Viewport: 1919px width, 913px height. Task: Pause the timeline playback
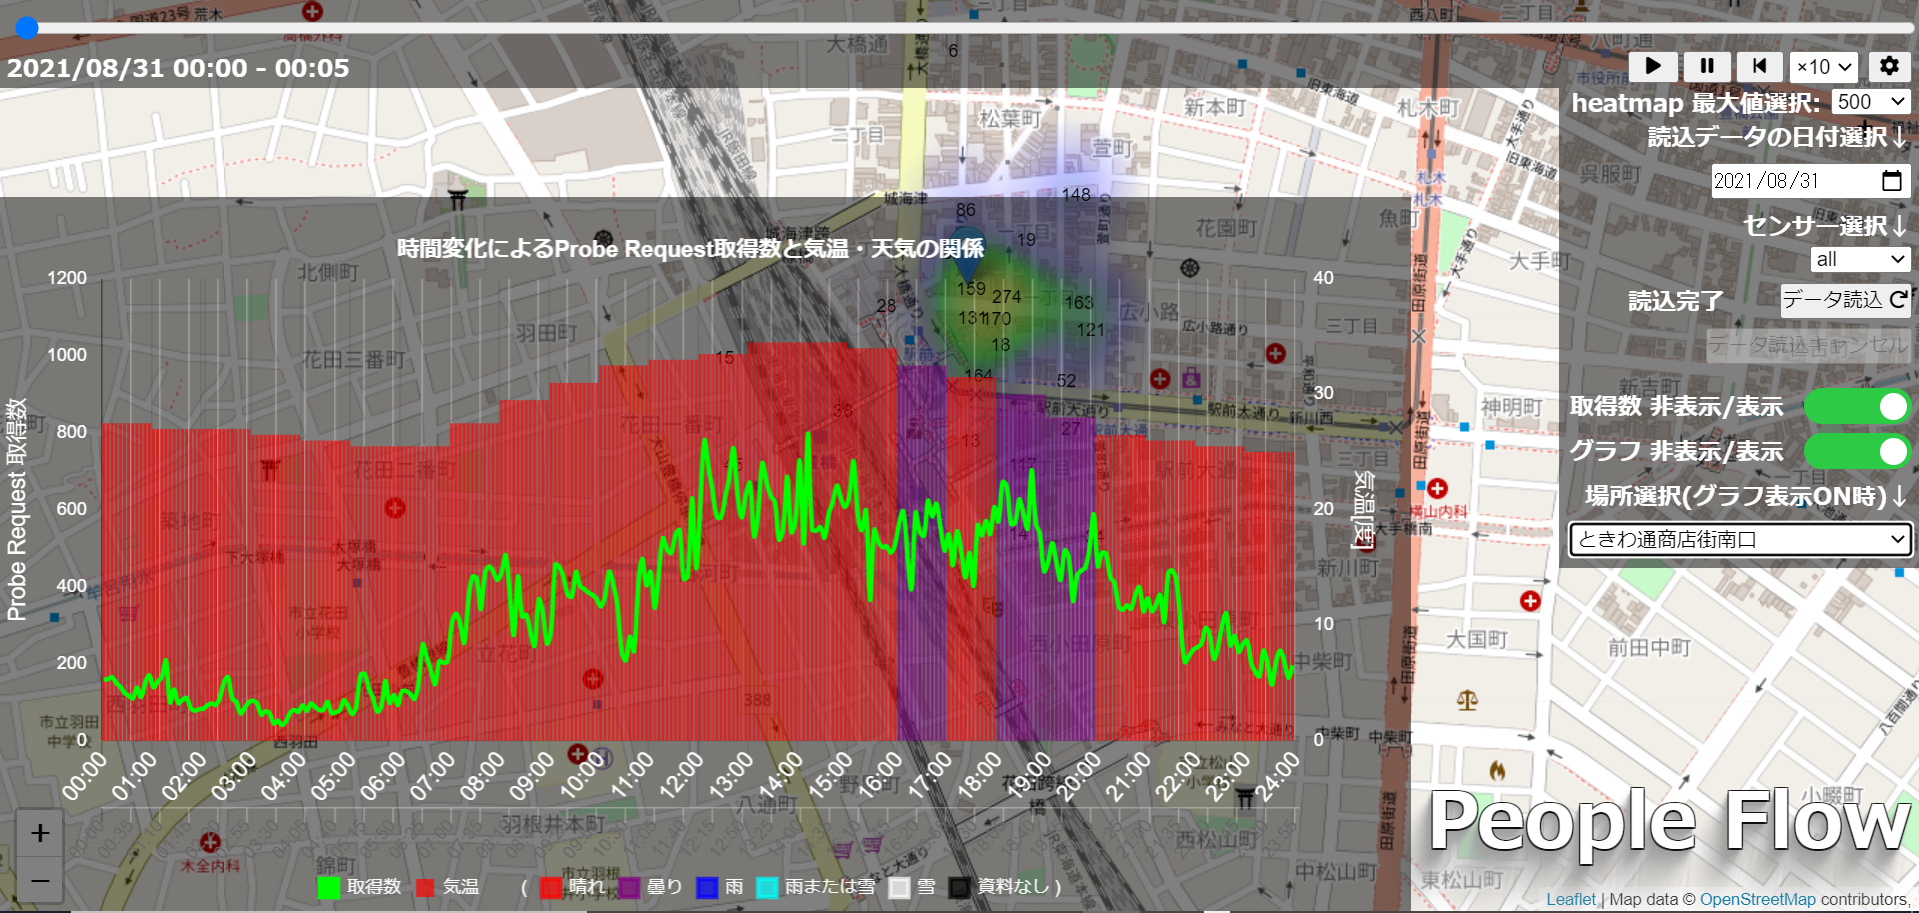pos(1707,66)
